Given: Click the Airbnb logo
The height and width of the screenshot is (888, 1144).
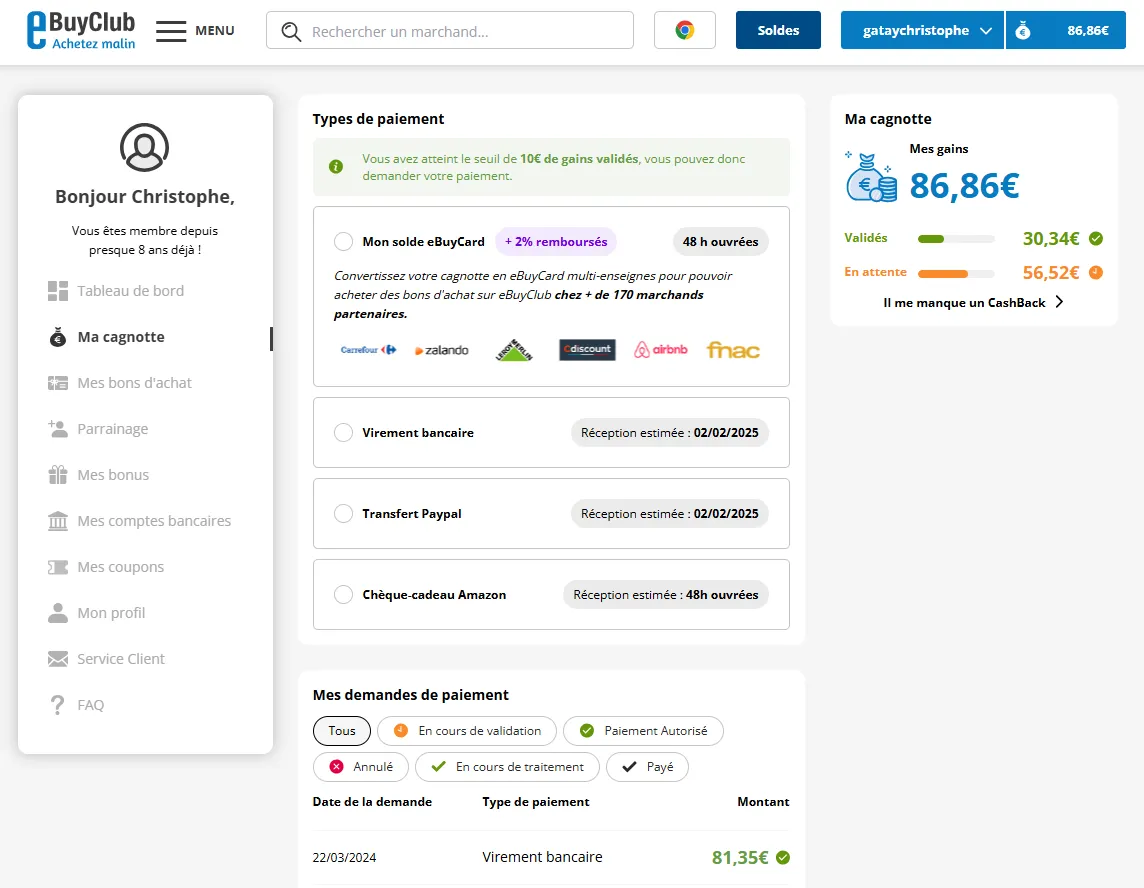Looking at the screenshot, I should pyautogui.click(x=660, y=350).
